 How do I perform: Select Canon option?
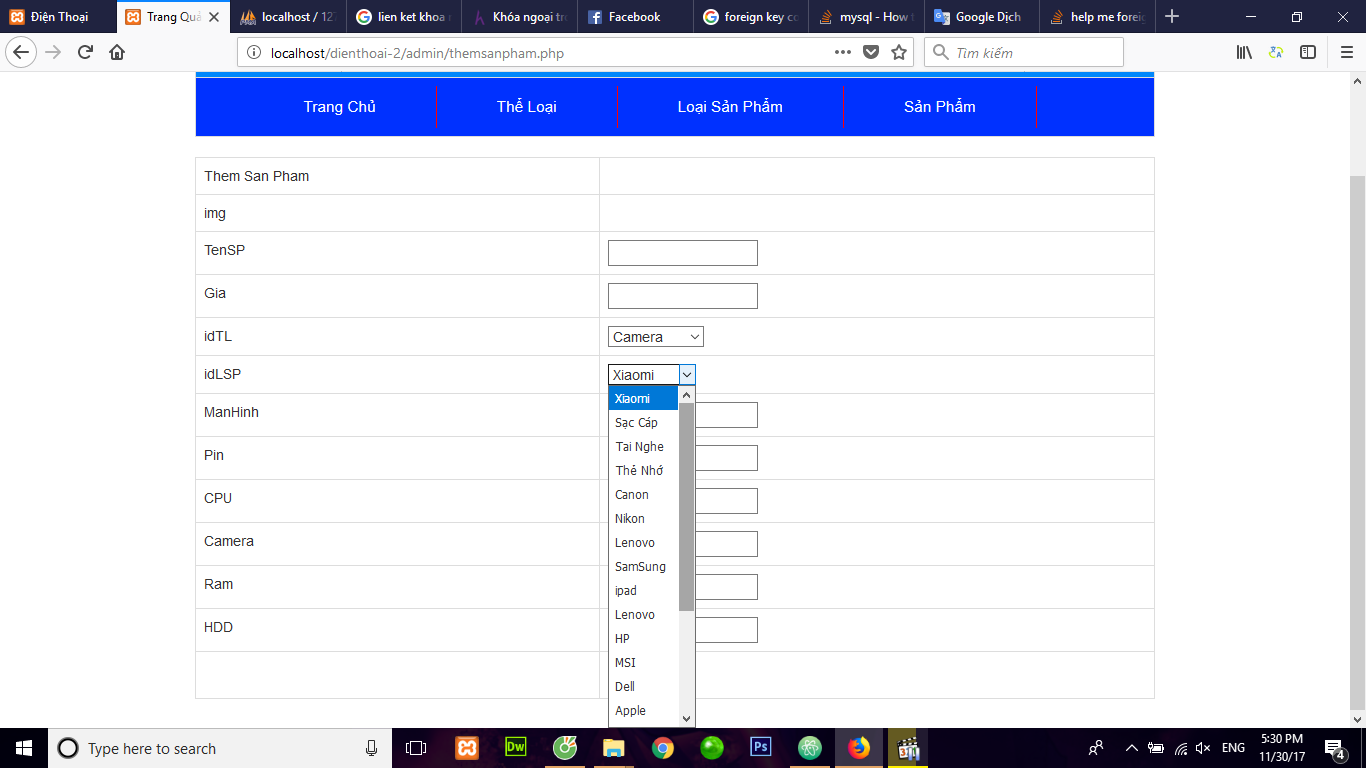pos(644,495)
